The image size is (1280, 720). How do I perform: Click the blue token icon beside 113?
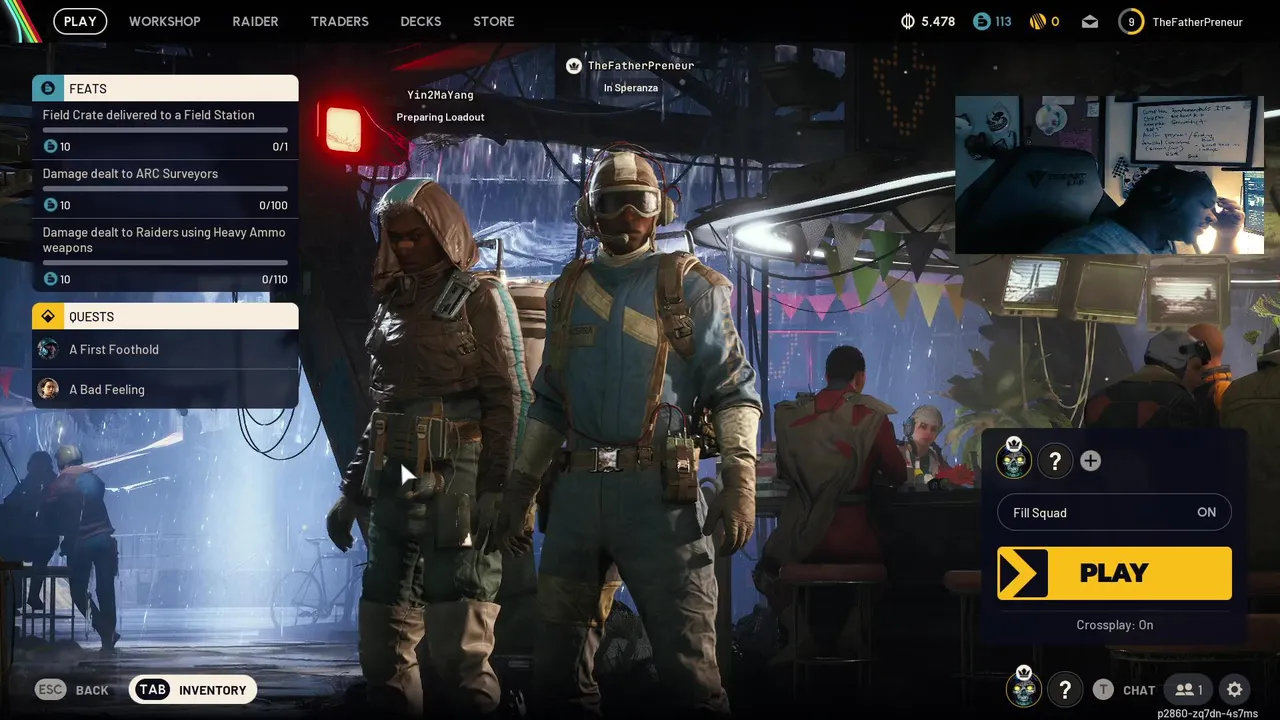(981, 21)
